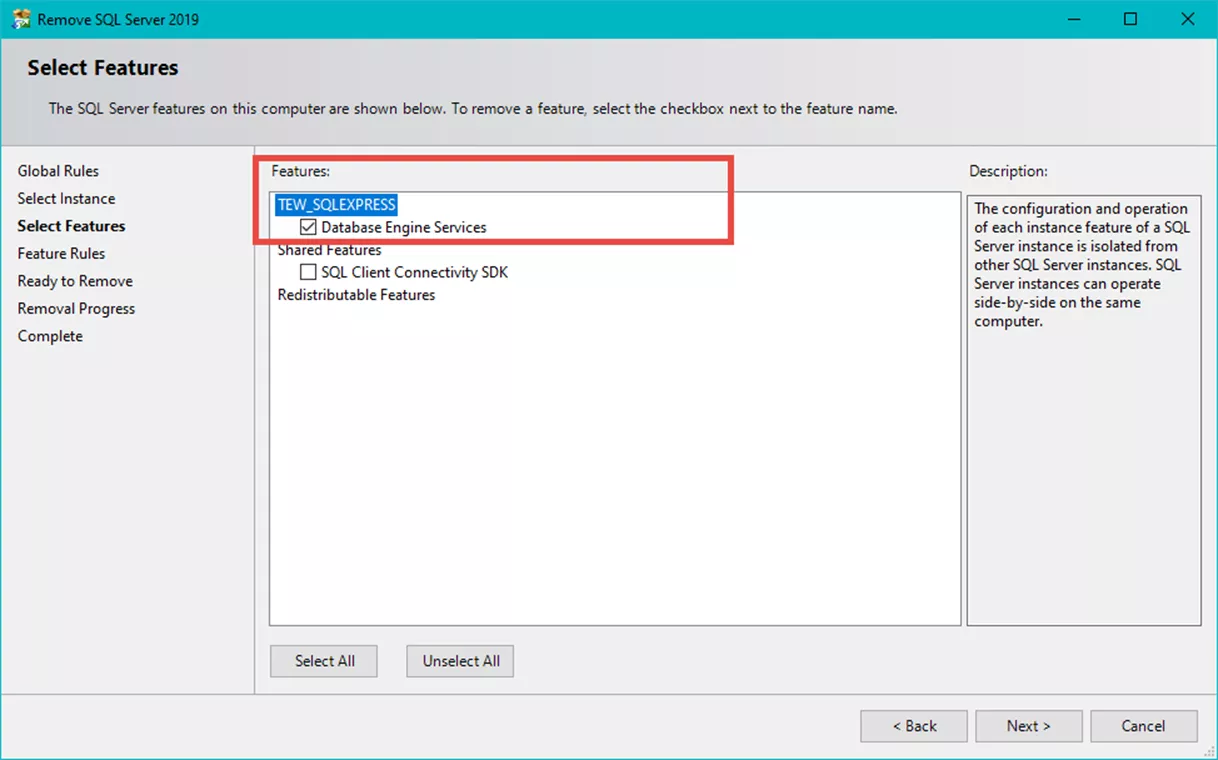Click the Database Engine Services label
The width and height of the screenshot is (1218, 760).
404,227
